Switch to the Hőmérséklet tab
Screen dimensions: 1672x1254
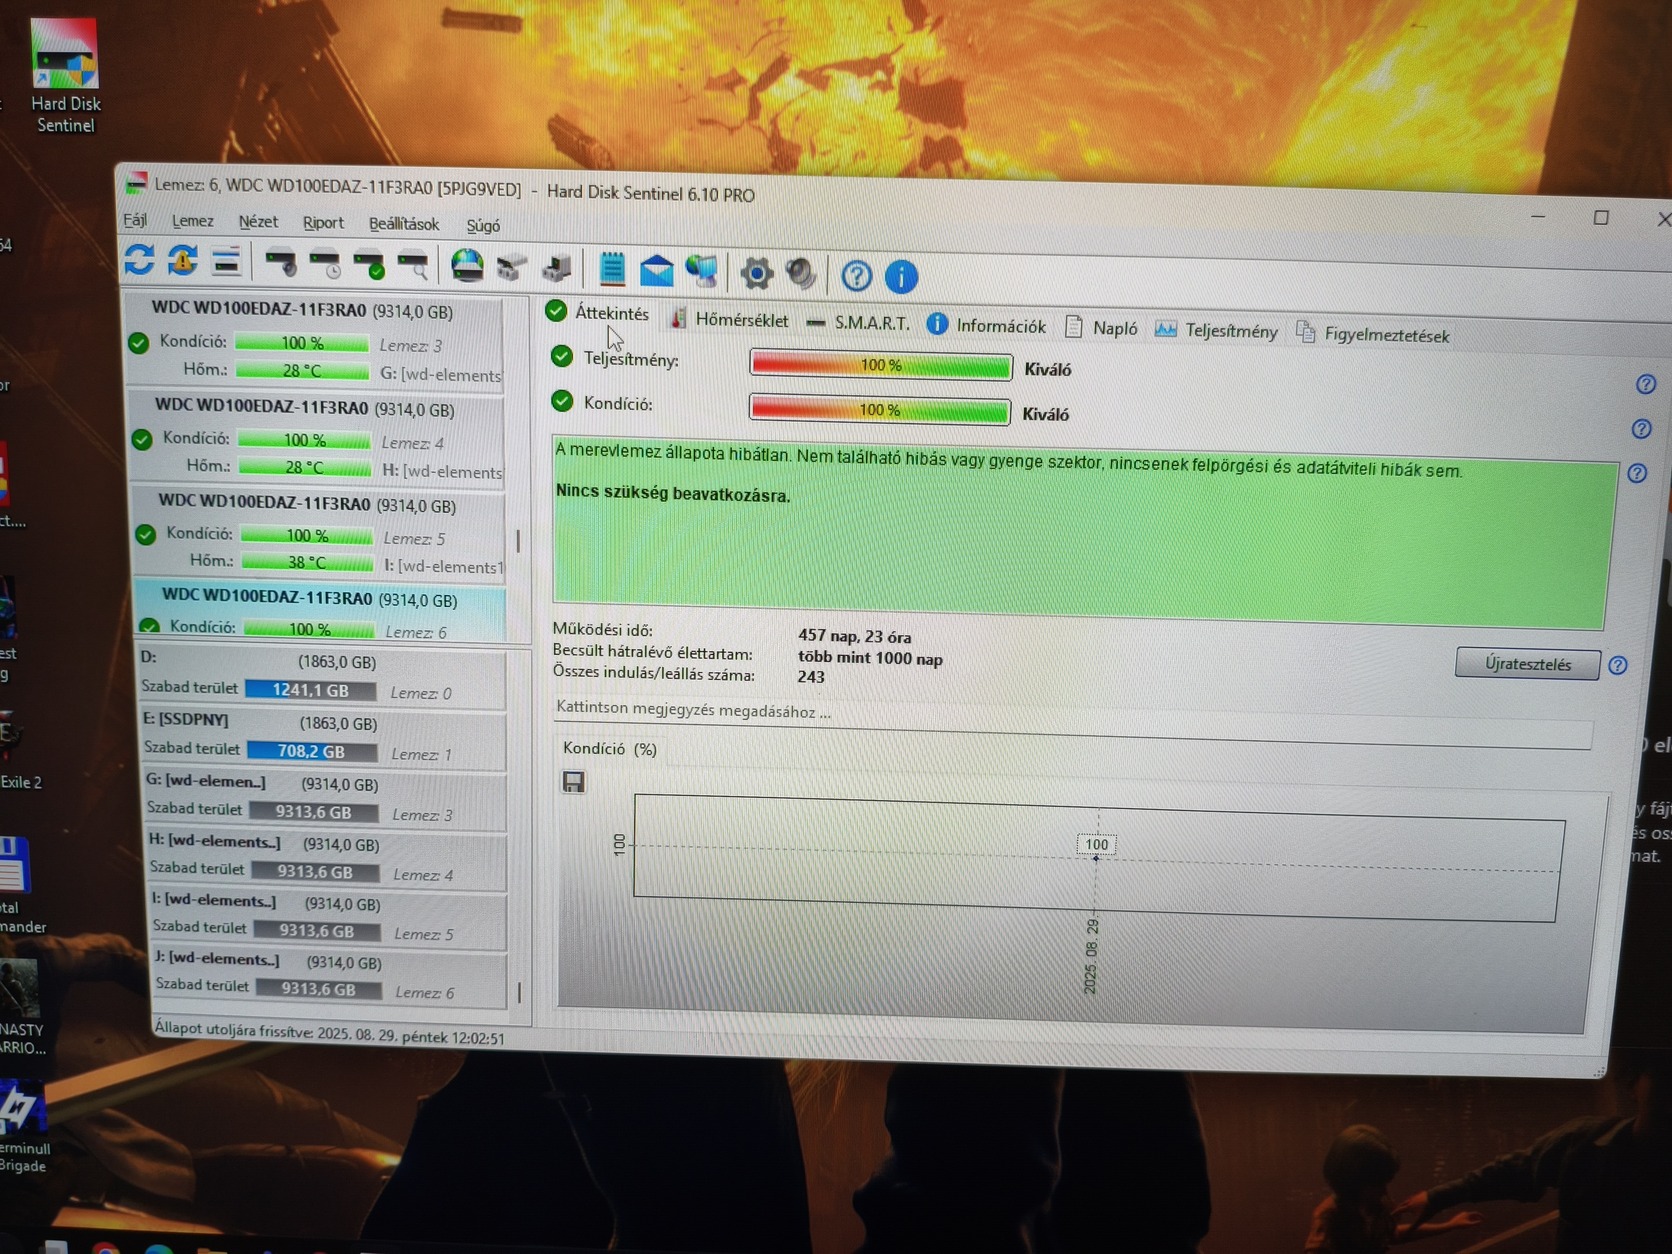point(730,320)
